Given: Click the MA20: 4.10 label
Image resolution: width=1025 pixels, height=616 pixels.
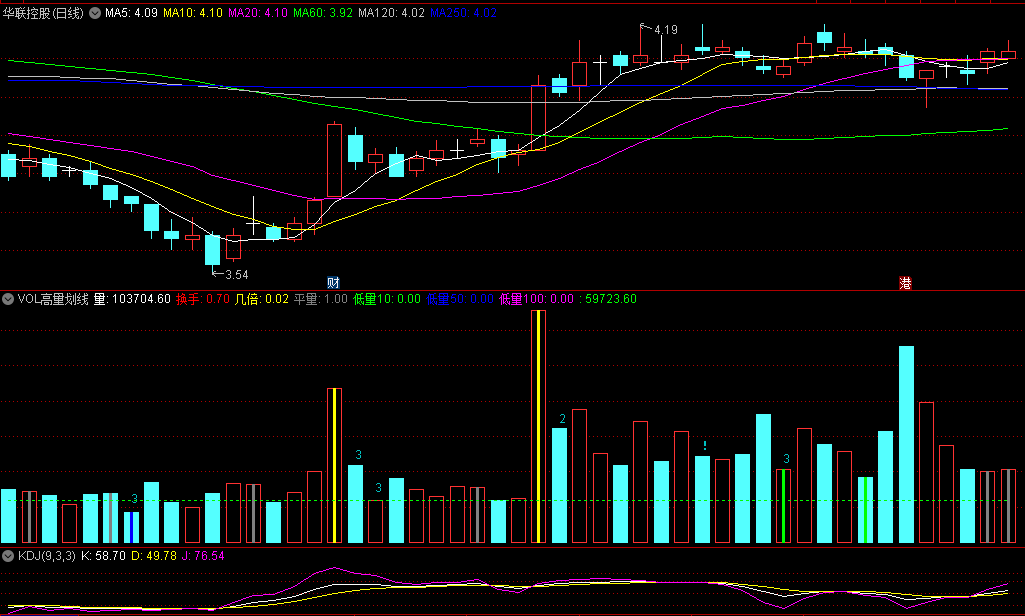Looking at the screenshot, I should pos(258,12).
